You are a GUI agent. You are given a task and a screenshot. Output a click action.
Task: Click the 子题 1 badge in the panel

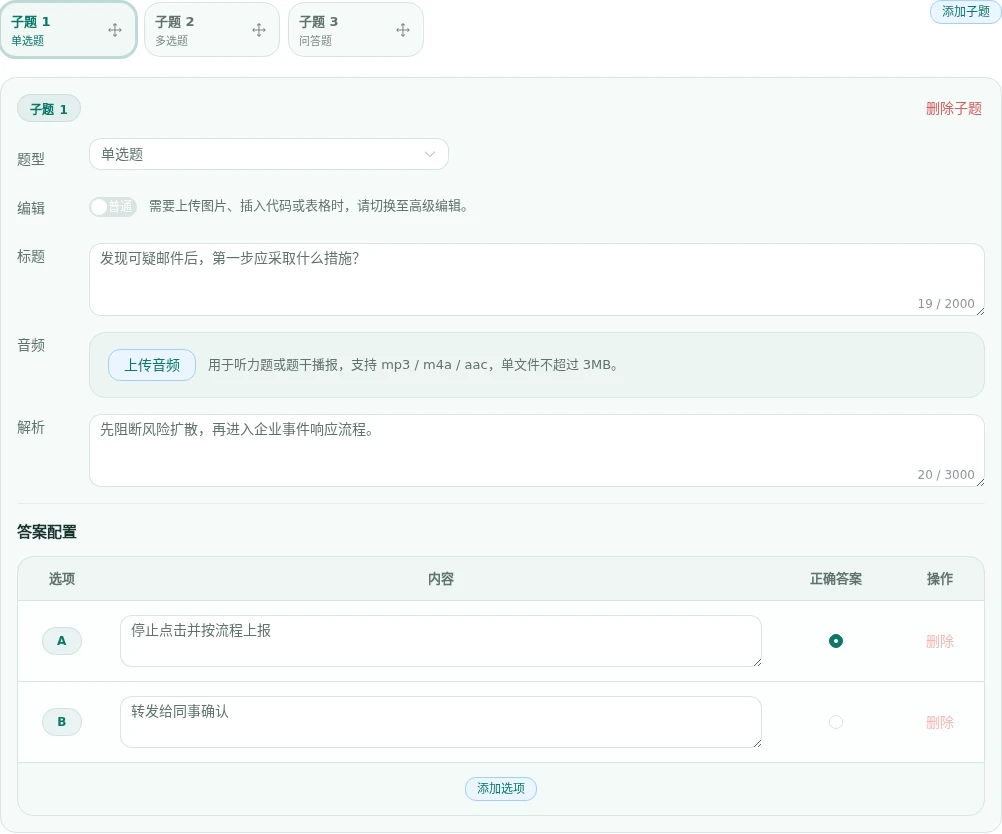point(49,109)
